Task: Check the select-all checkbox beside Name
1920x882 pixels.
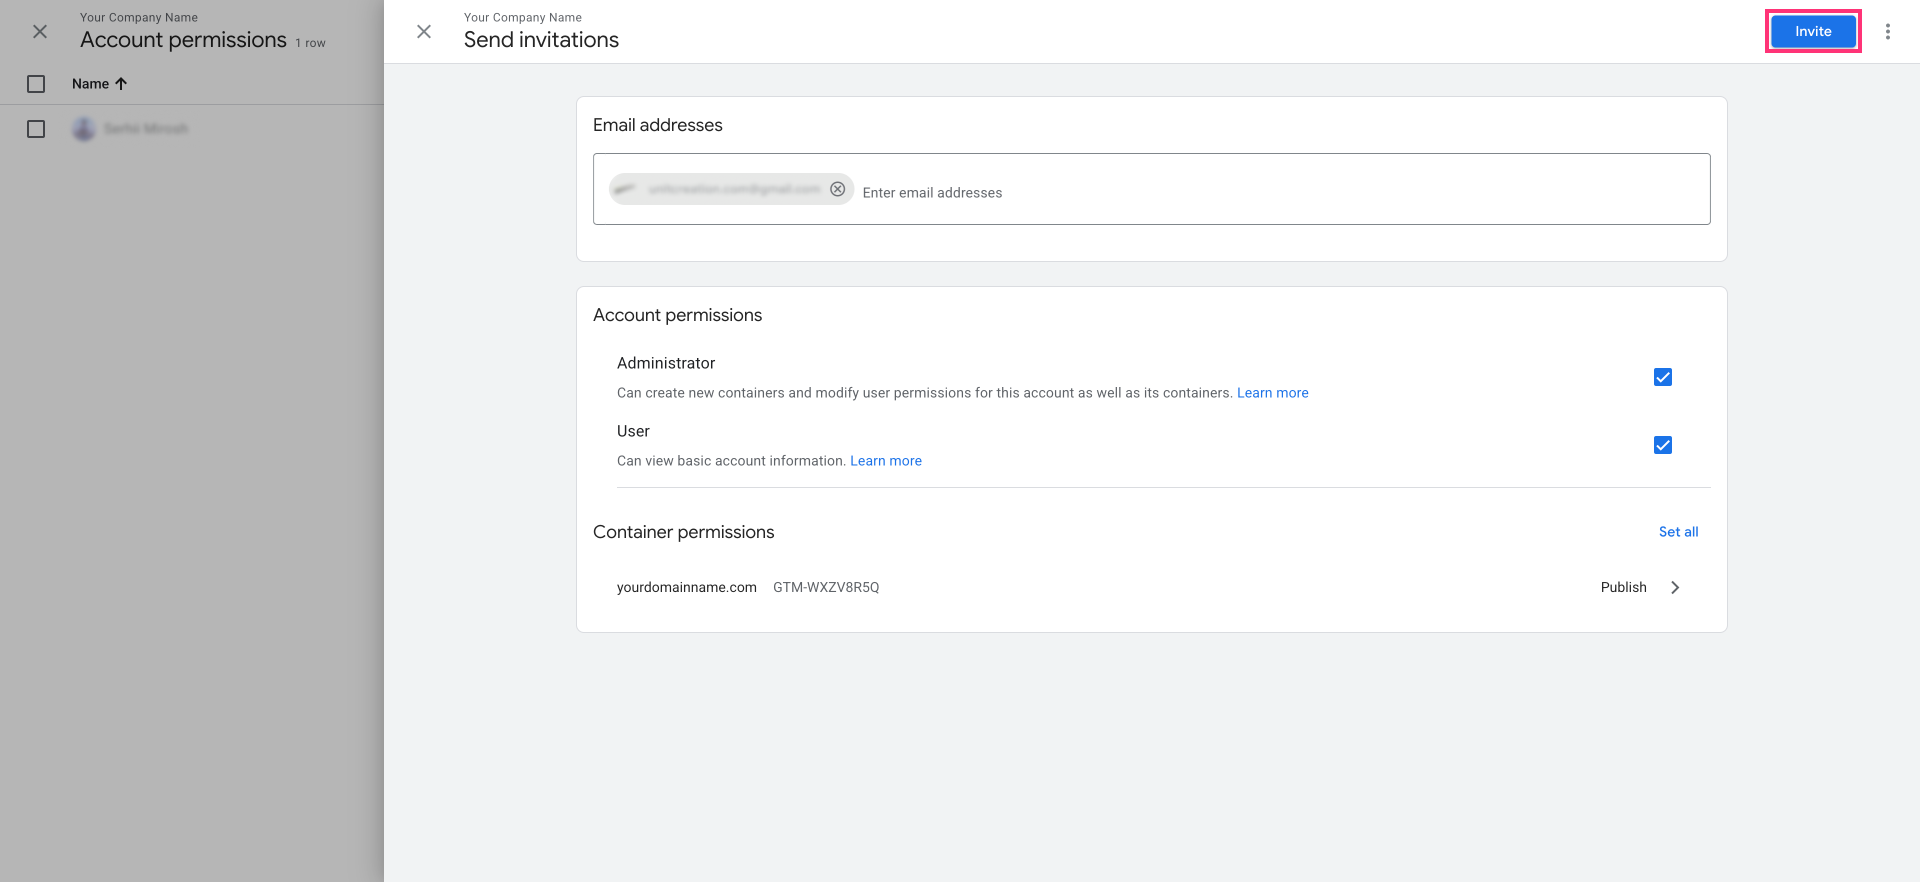Action: coord(36,84)
